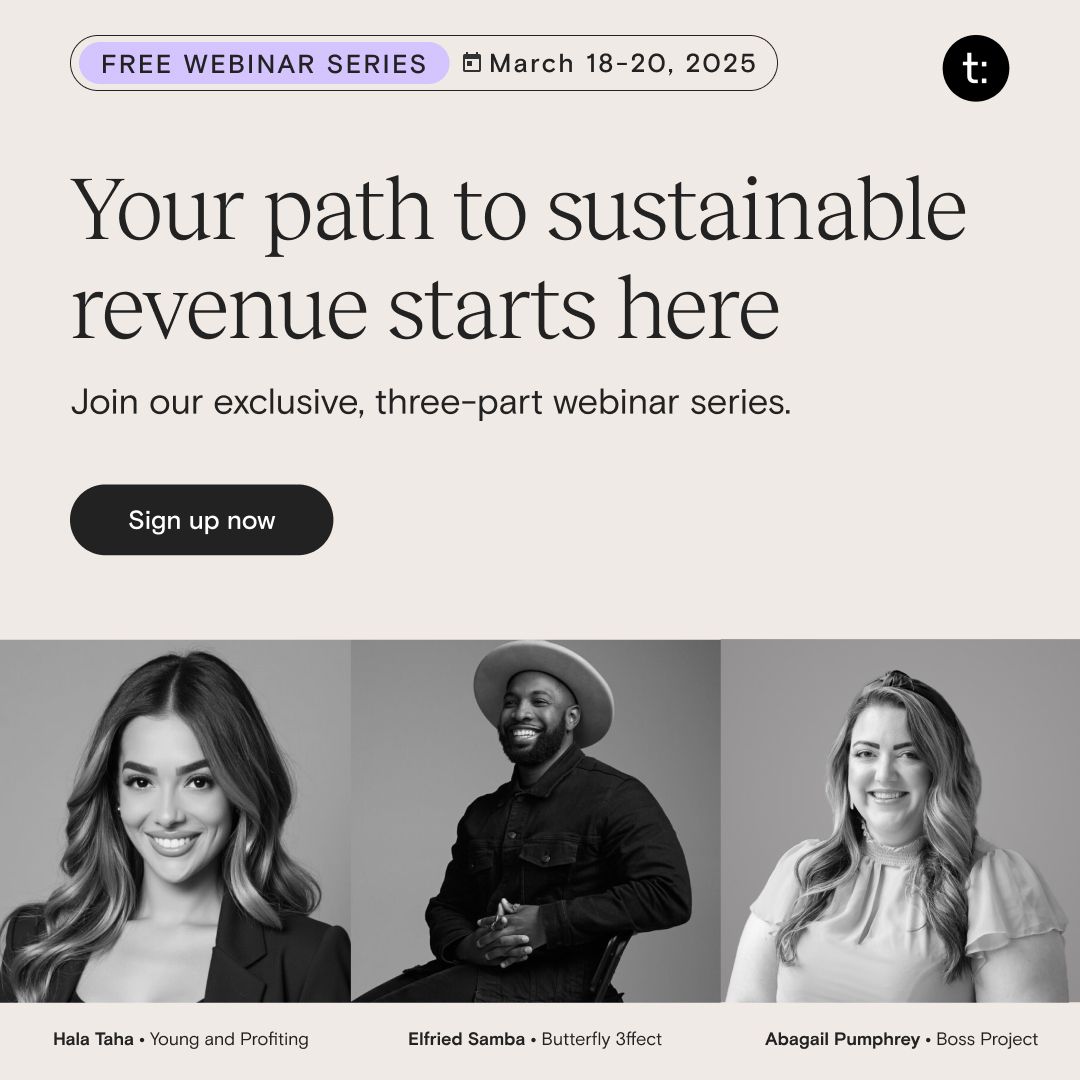Open the portrait photo captioned Hala Taha

point(175,820)
